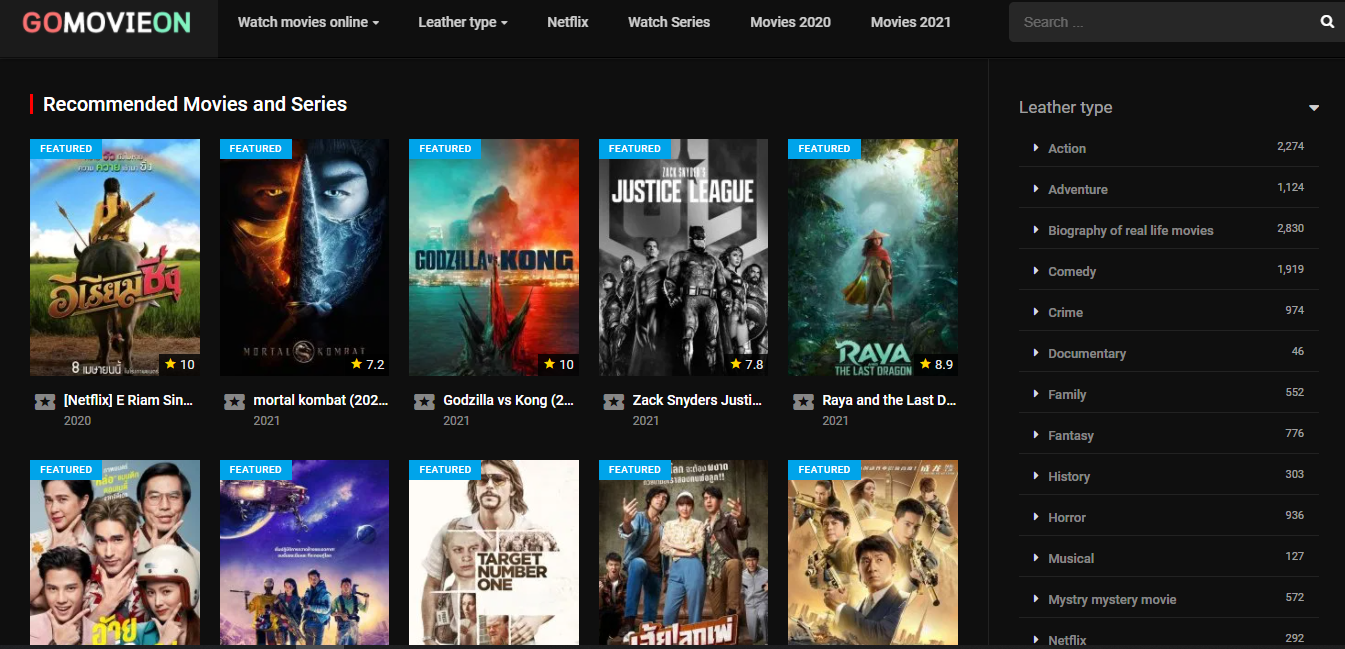Click film icon beside Godzilla vs Kong title
Viewport: 1345px width, 649px height.
pos(424,401)
